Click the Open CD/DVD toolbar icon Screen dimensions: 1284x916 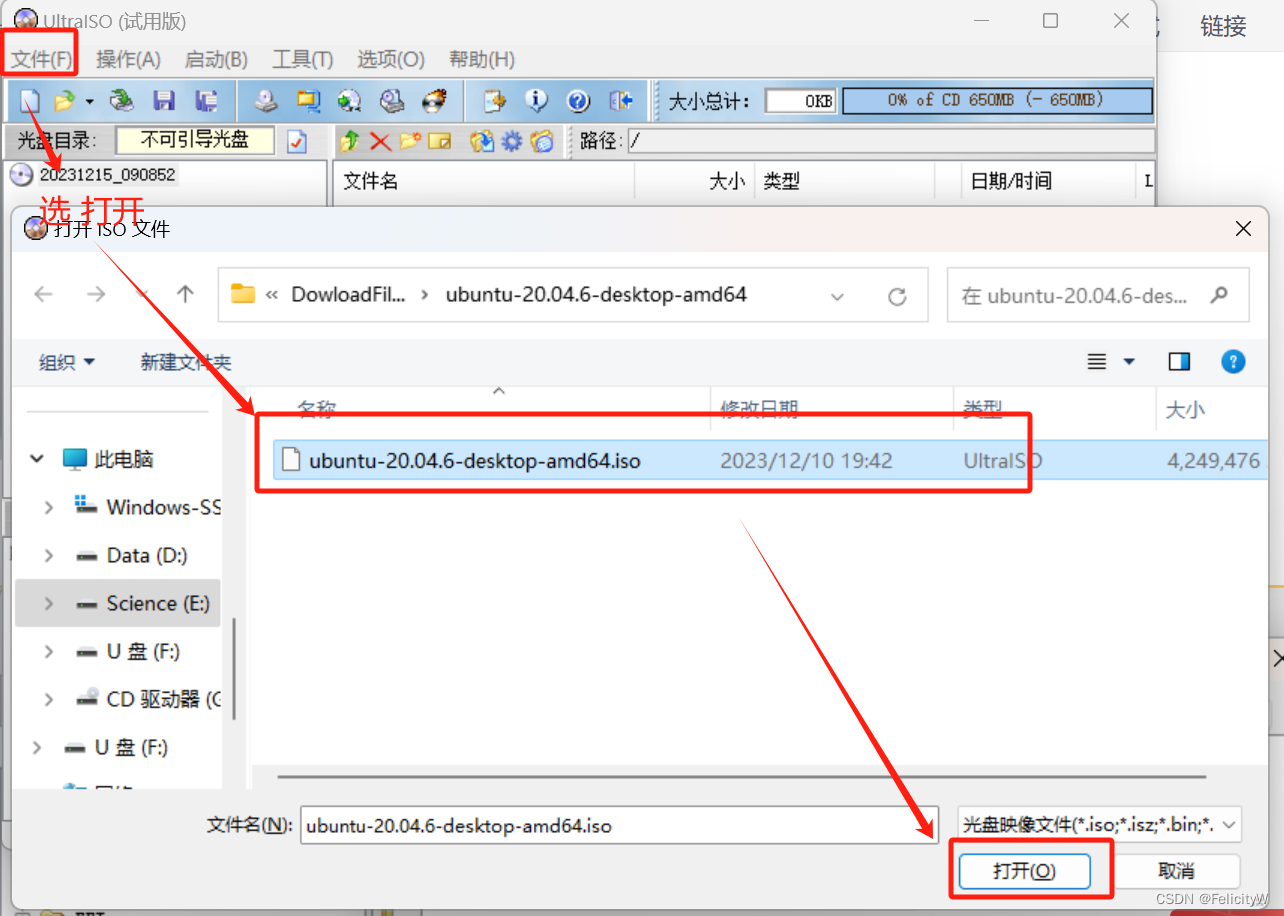[x=122, y=101]
